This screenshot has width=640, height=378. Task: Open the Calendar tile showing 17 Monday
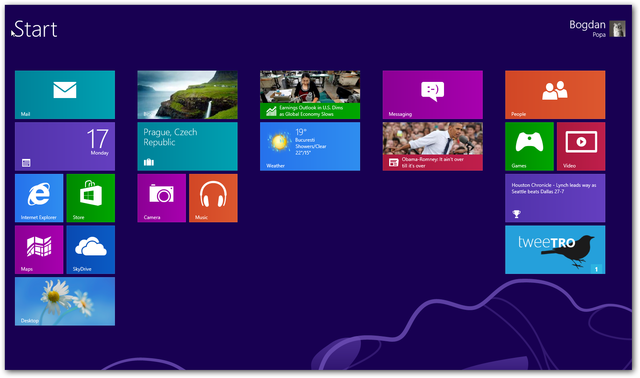65,146
